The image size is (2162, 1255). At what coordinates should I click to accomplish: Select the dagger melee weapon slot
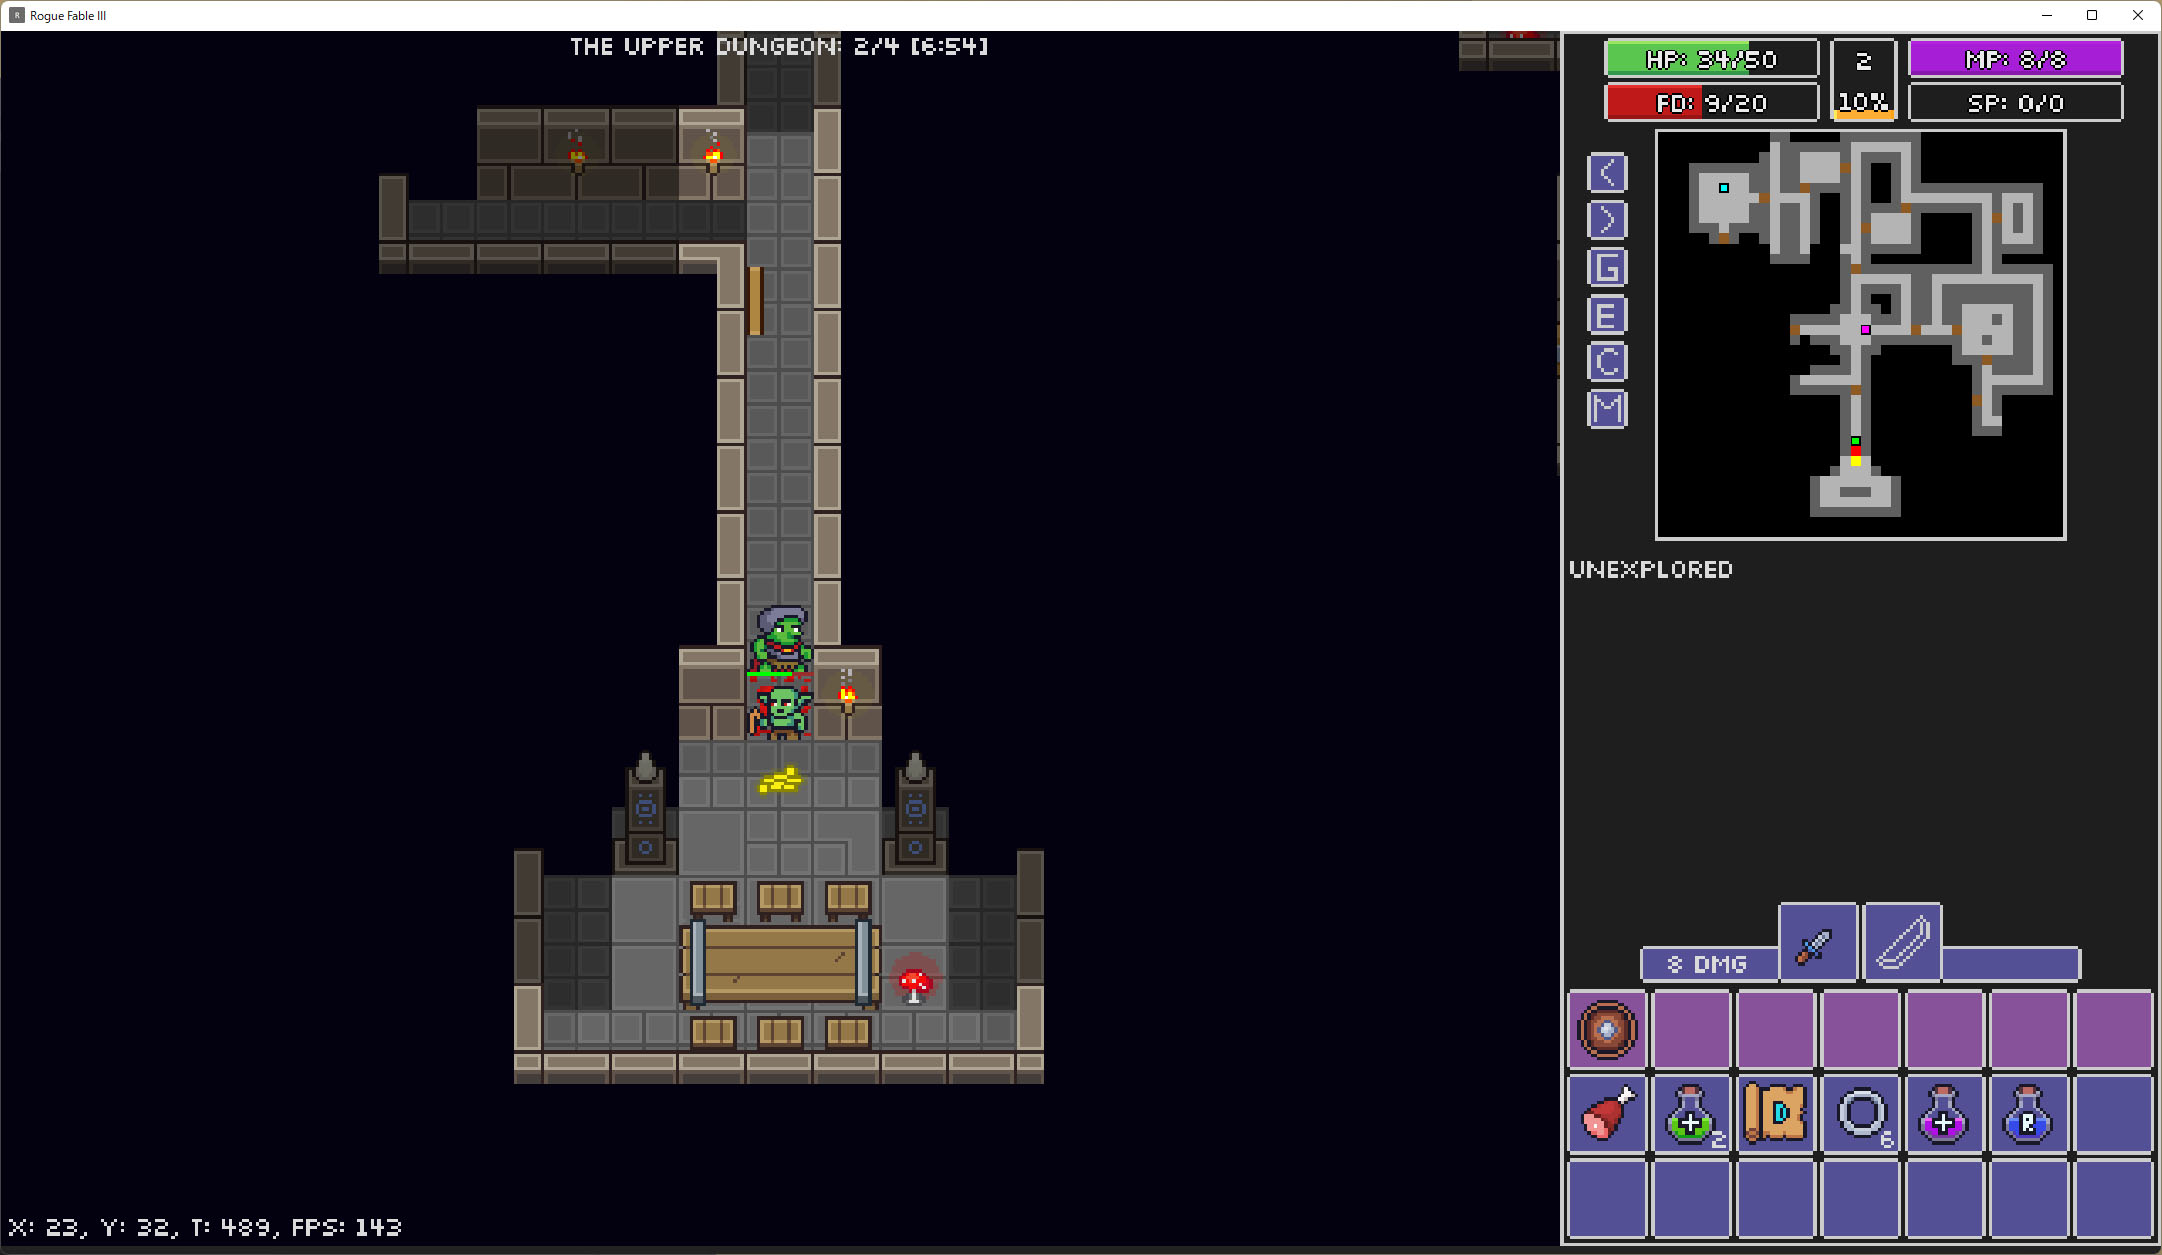[1817, 944]
